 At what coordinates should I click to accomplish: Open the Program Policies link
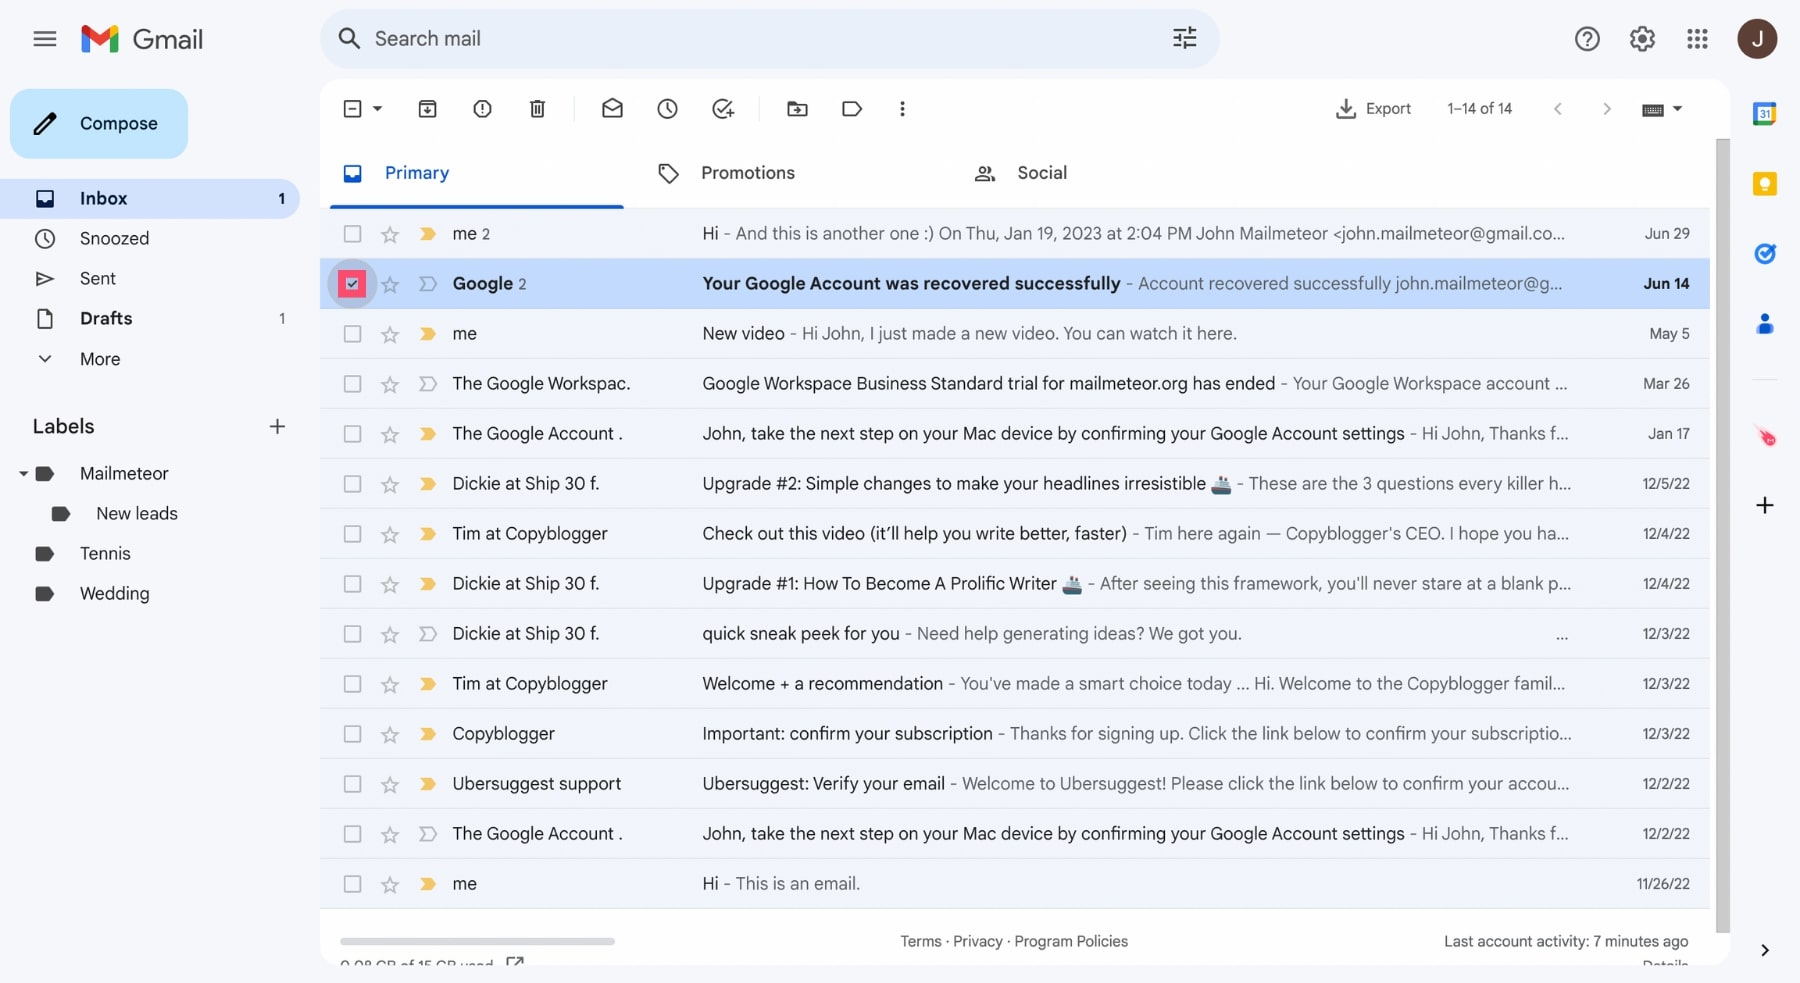click(x=1071, y=942)
